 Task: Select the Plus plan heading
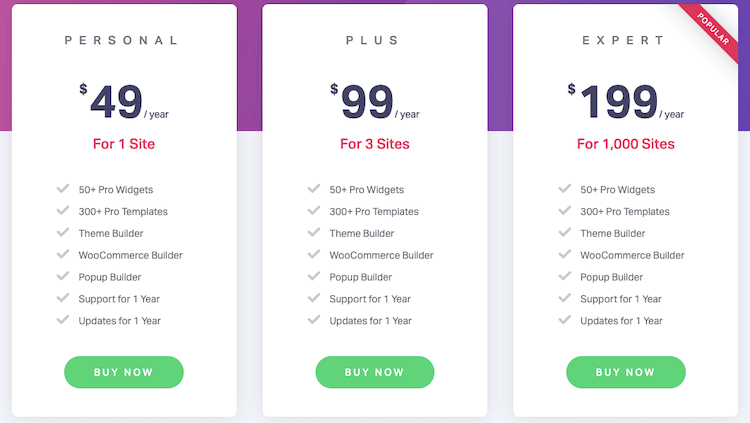[x=373, y=40]
